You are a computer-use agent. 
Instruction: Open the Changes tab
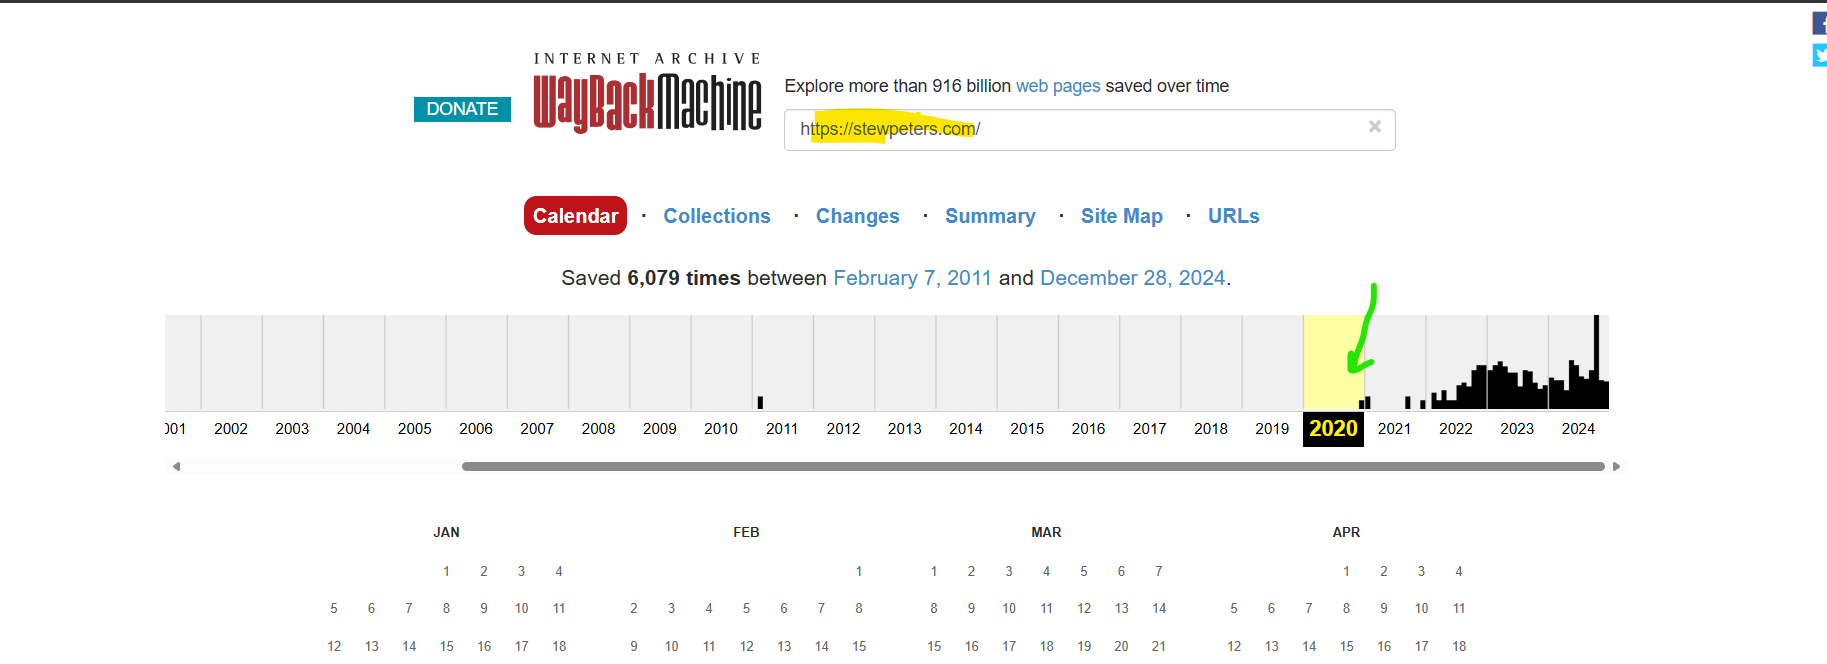click(858, 216)
